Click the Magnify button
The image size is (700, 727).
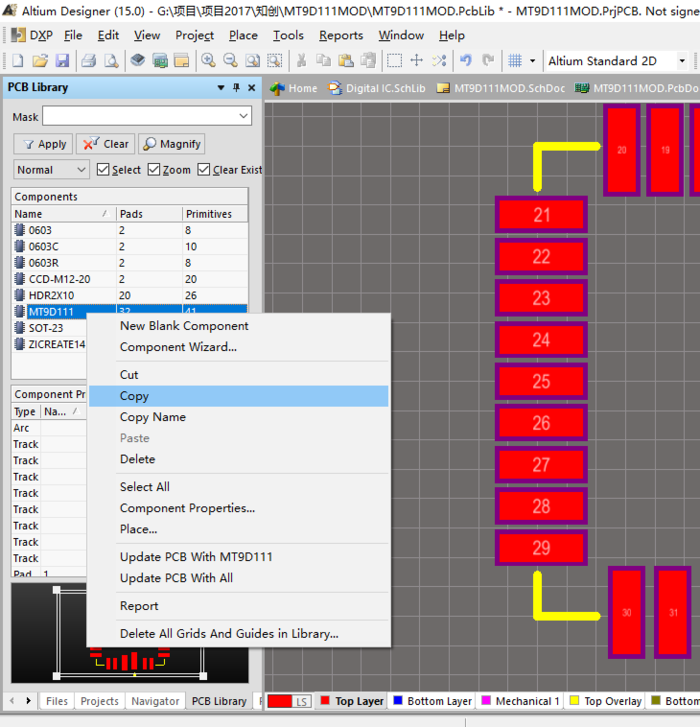pyautogui.click(x=172, y=144)
